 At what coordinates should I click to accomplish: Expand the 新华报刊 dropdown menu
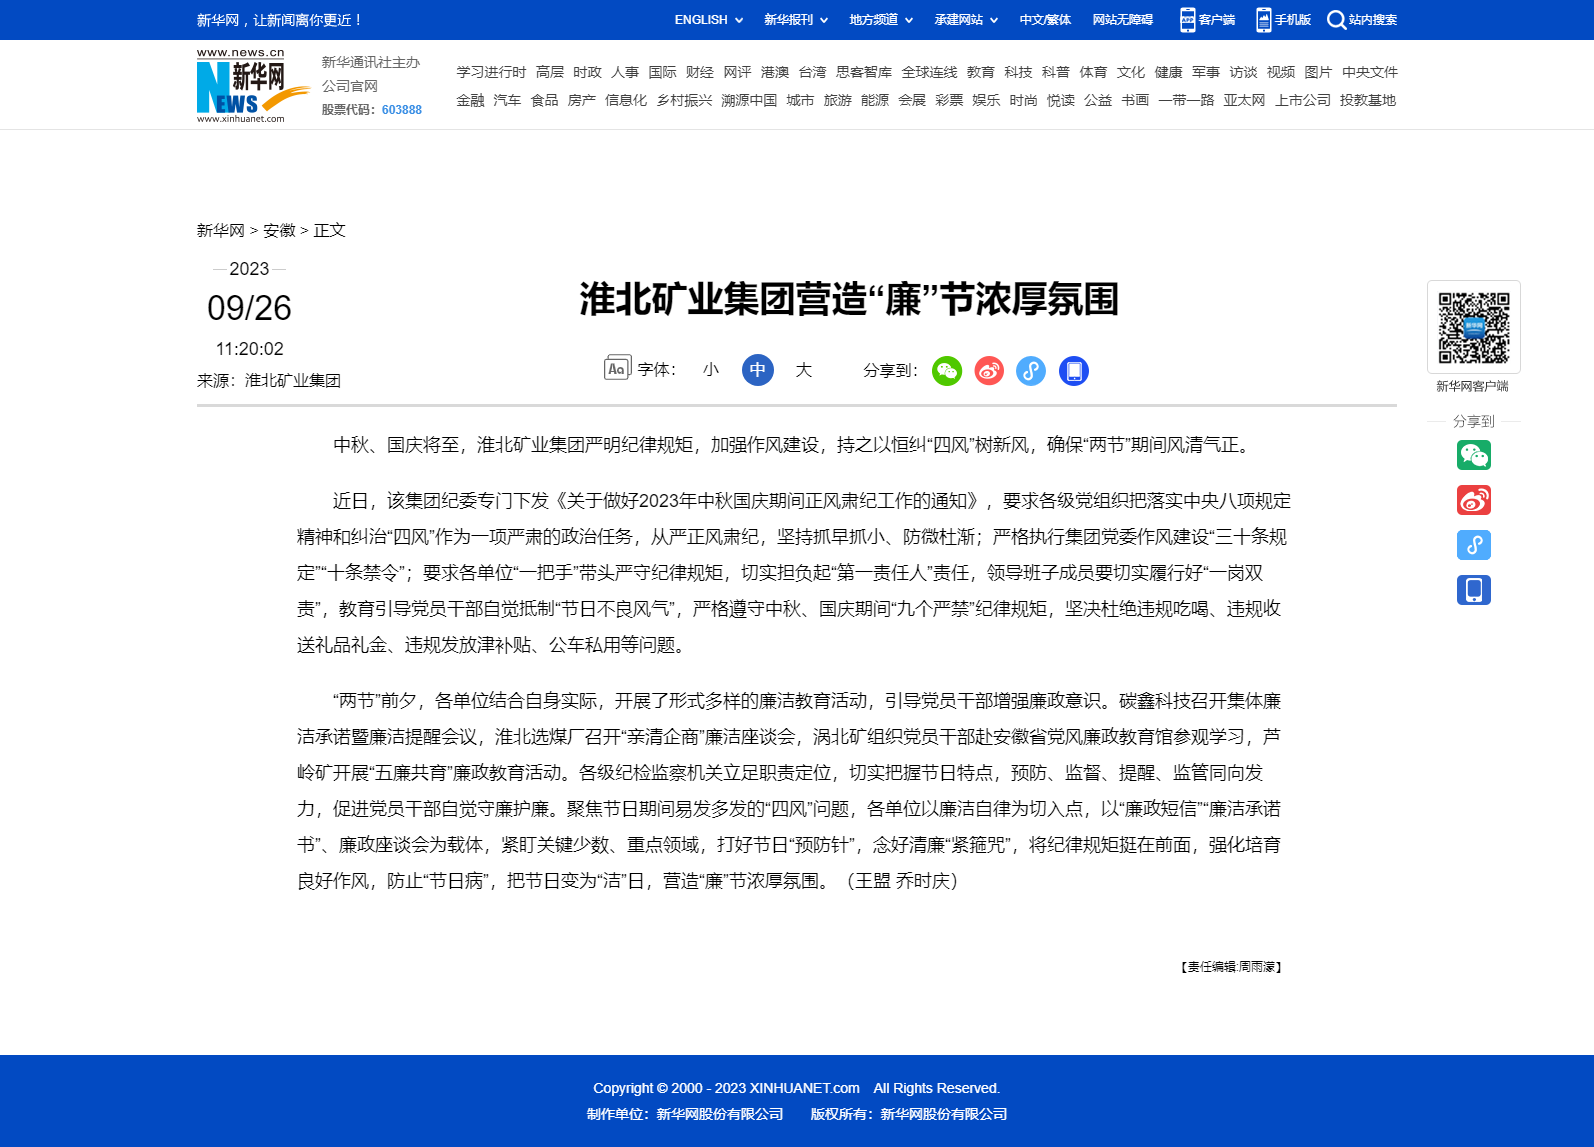coord(795,20)
